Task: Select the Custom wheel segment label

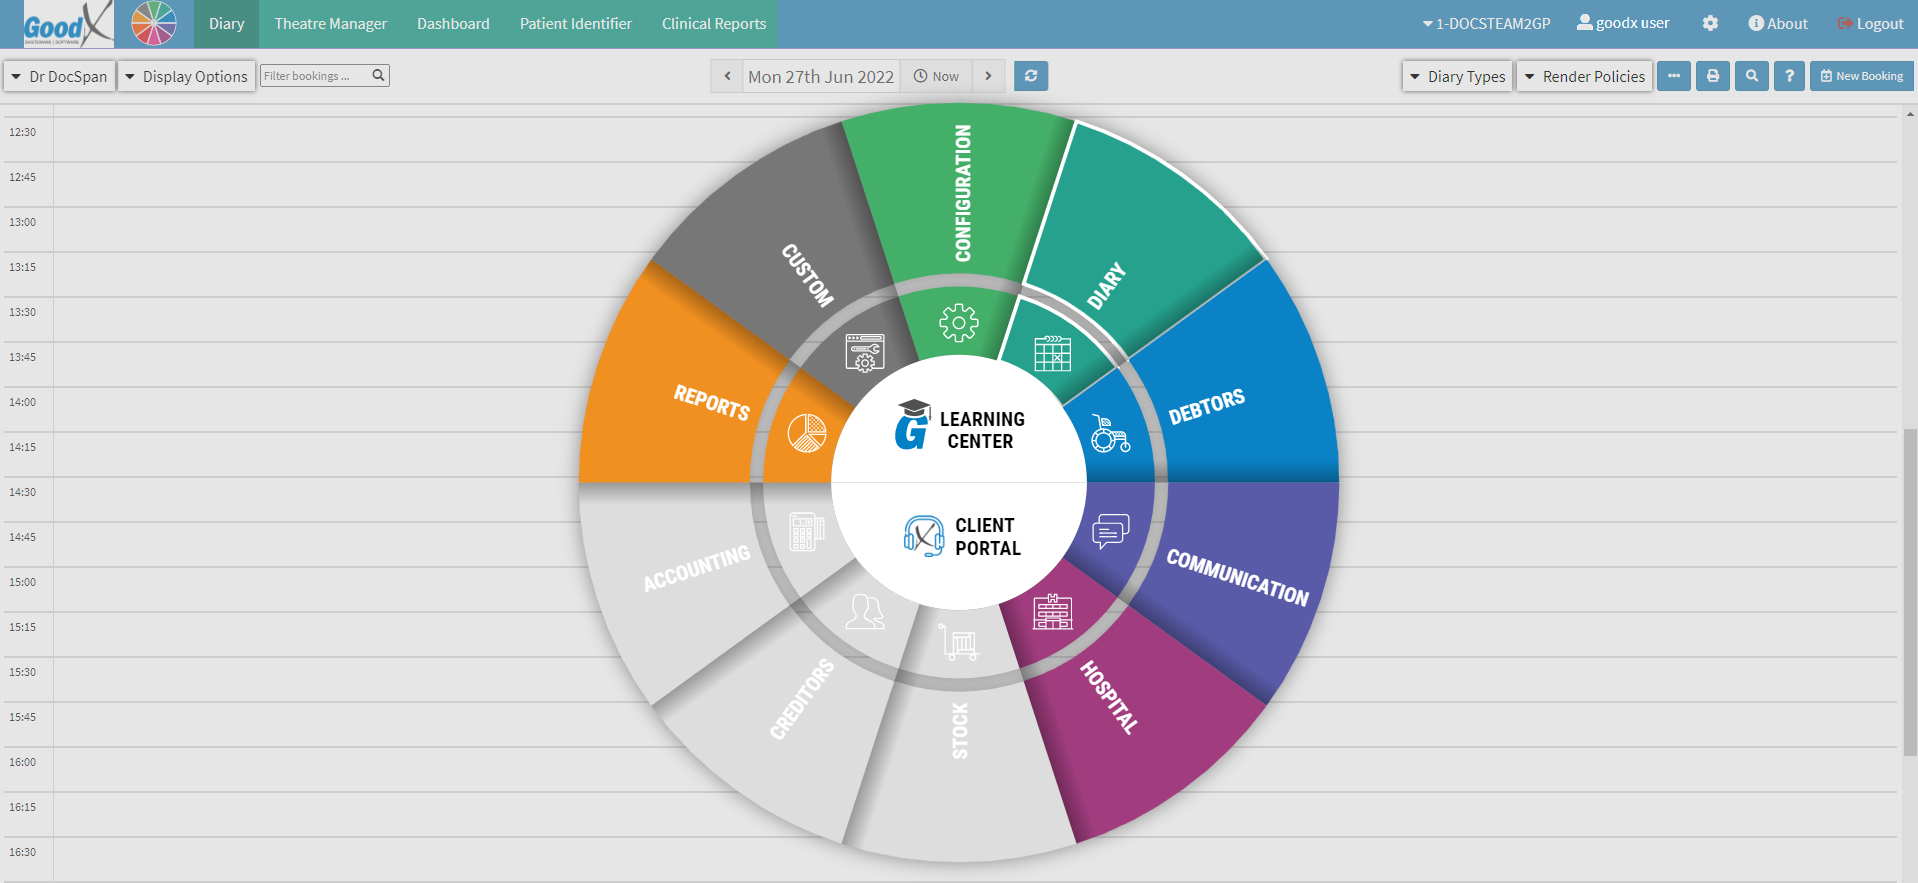Action: (x=807, y=274)
